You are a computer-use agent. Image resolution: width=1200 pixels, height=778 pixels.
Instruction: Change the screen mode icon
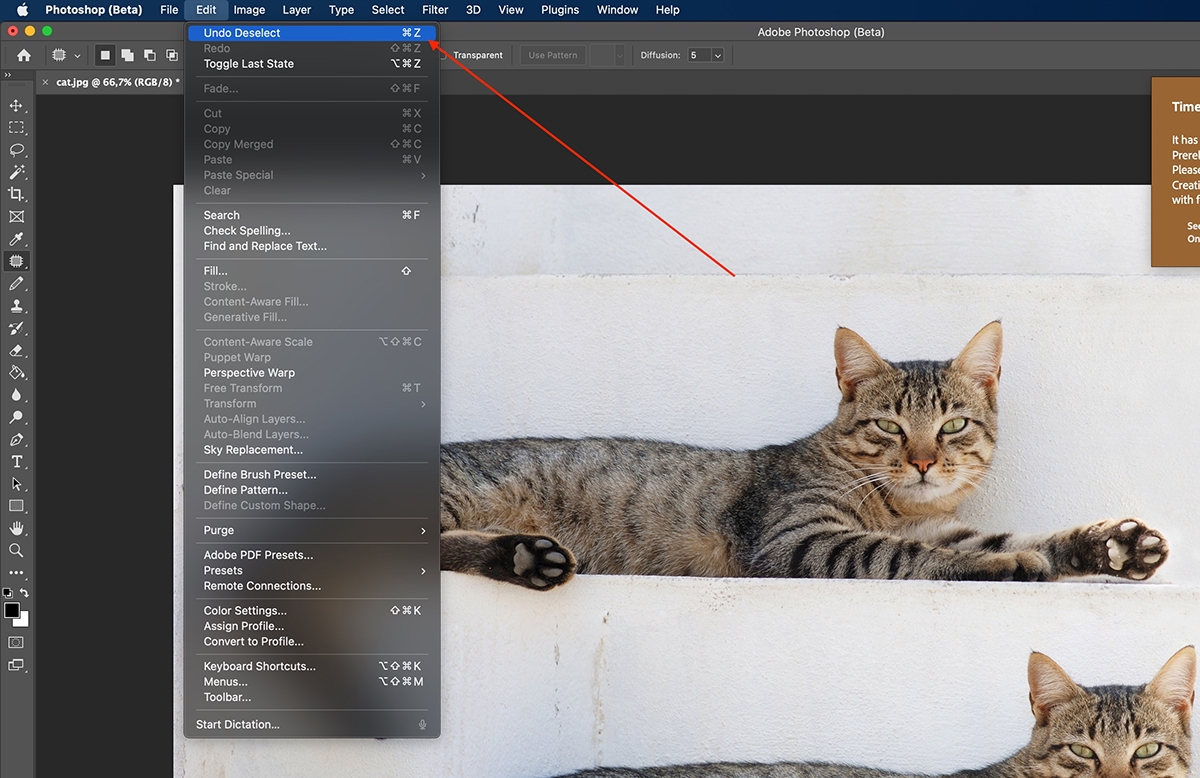[x=16, y=665]
